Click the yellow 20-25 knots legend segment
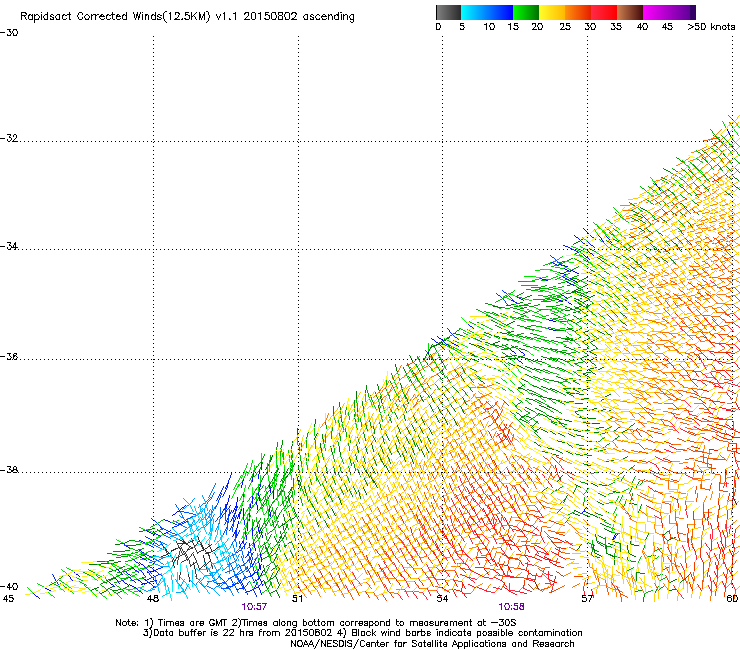This screenshot has height=650, width=740. point(552,12)
